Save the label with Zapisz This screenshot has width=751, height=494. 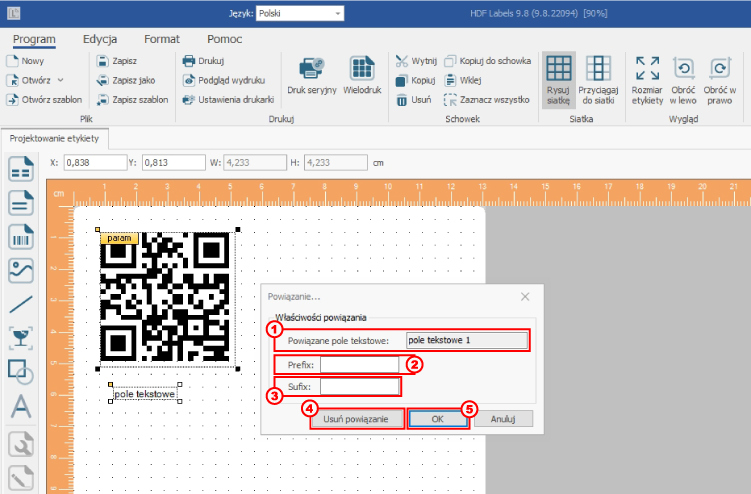116,61
